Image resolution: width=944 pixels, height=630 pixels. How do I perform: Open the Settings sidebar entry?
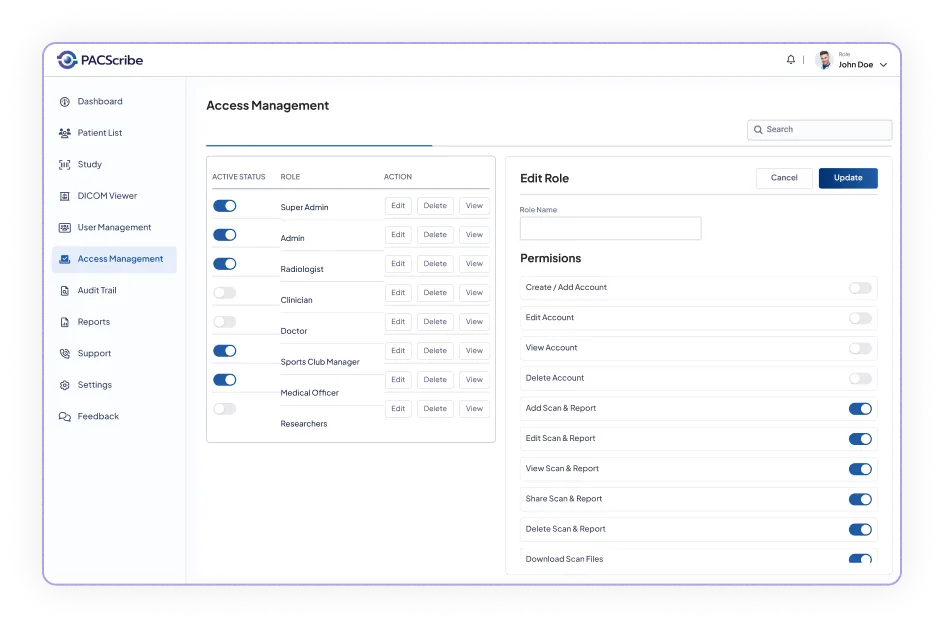tap(63, 384)
